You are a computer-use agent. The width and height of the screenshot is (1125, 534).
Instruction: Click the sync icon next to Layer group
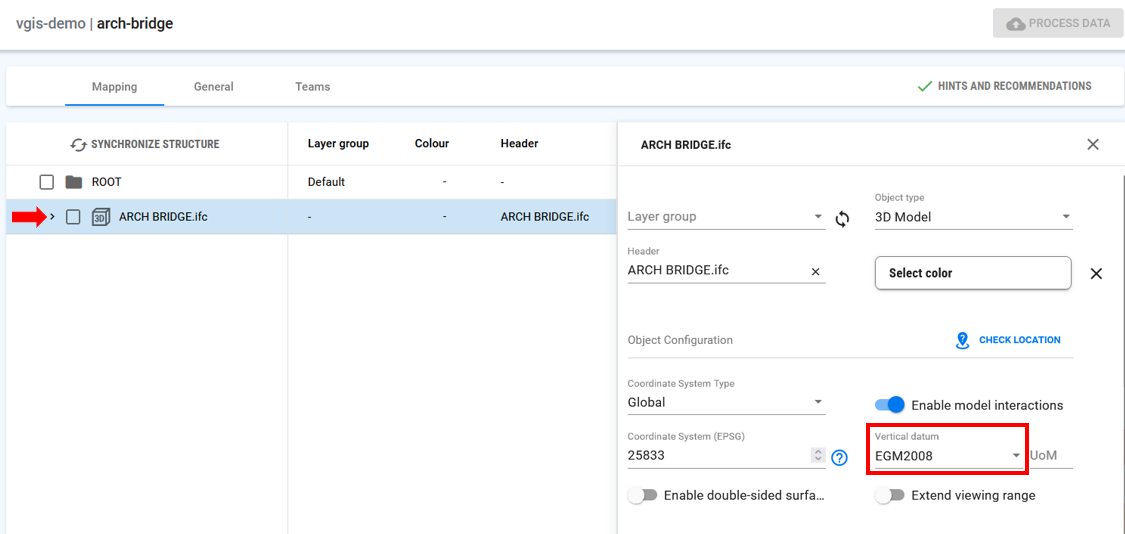click(x=843, y=219)
